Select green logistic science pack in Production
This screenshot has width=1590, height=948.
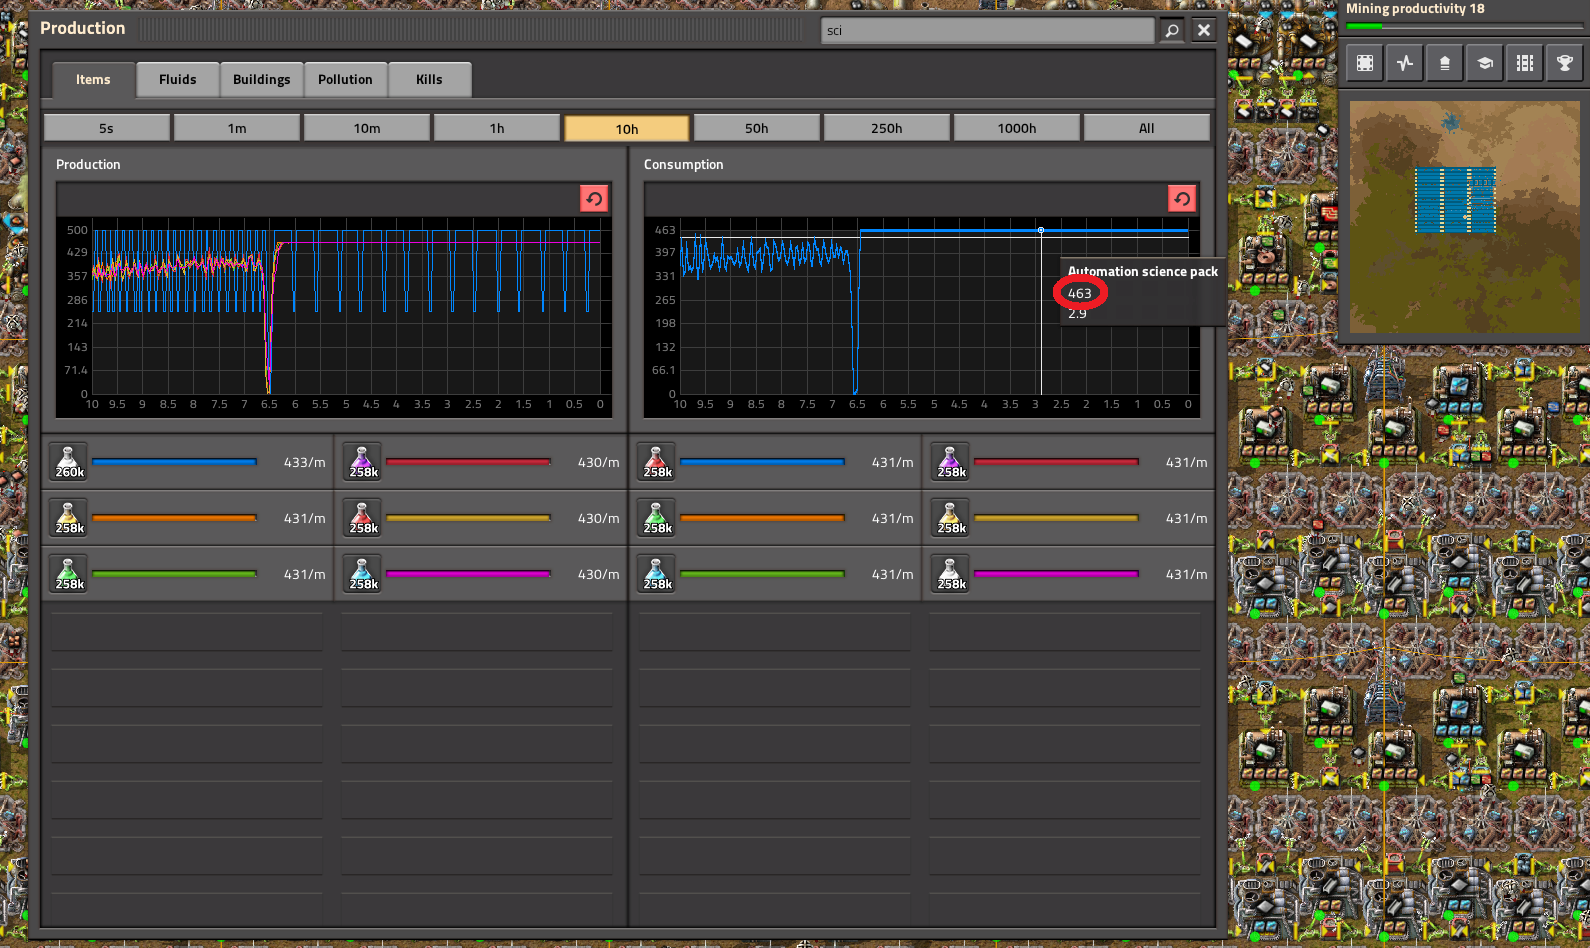pos(69,574)
